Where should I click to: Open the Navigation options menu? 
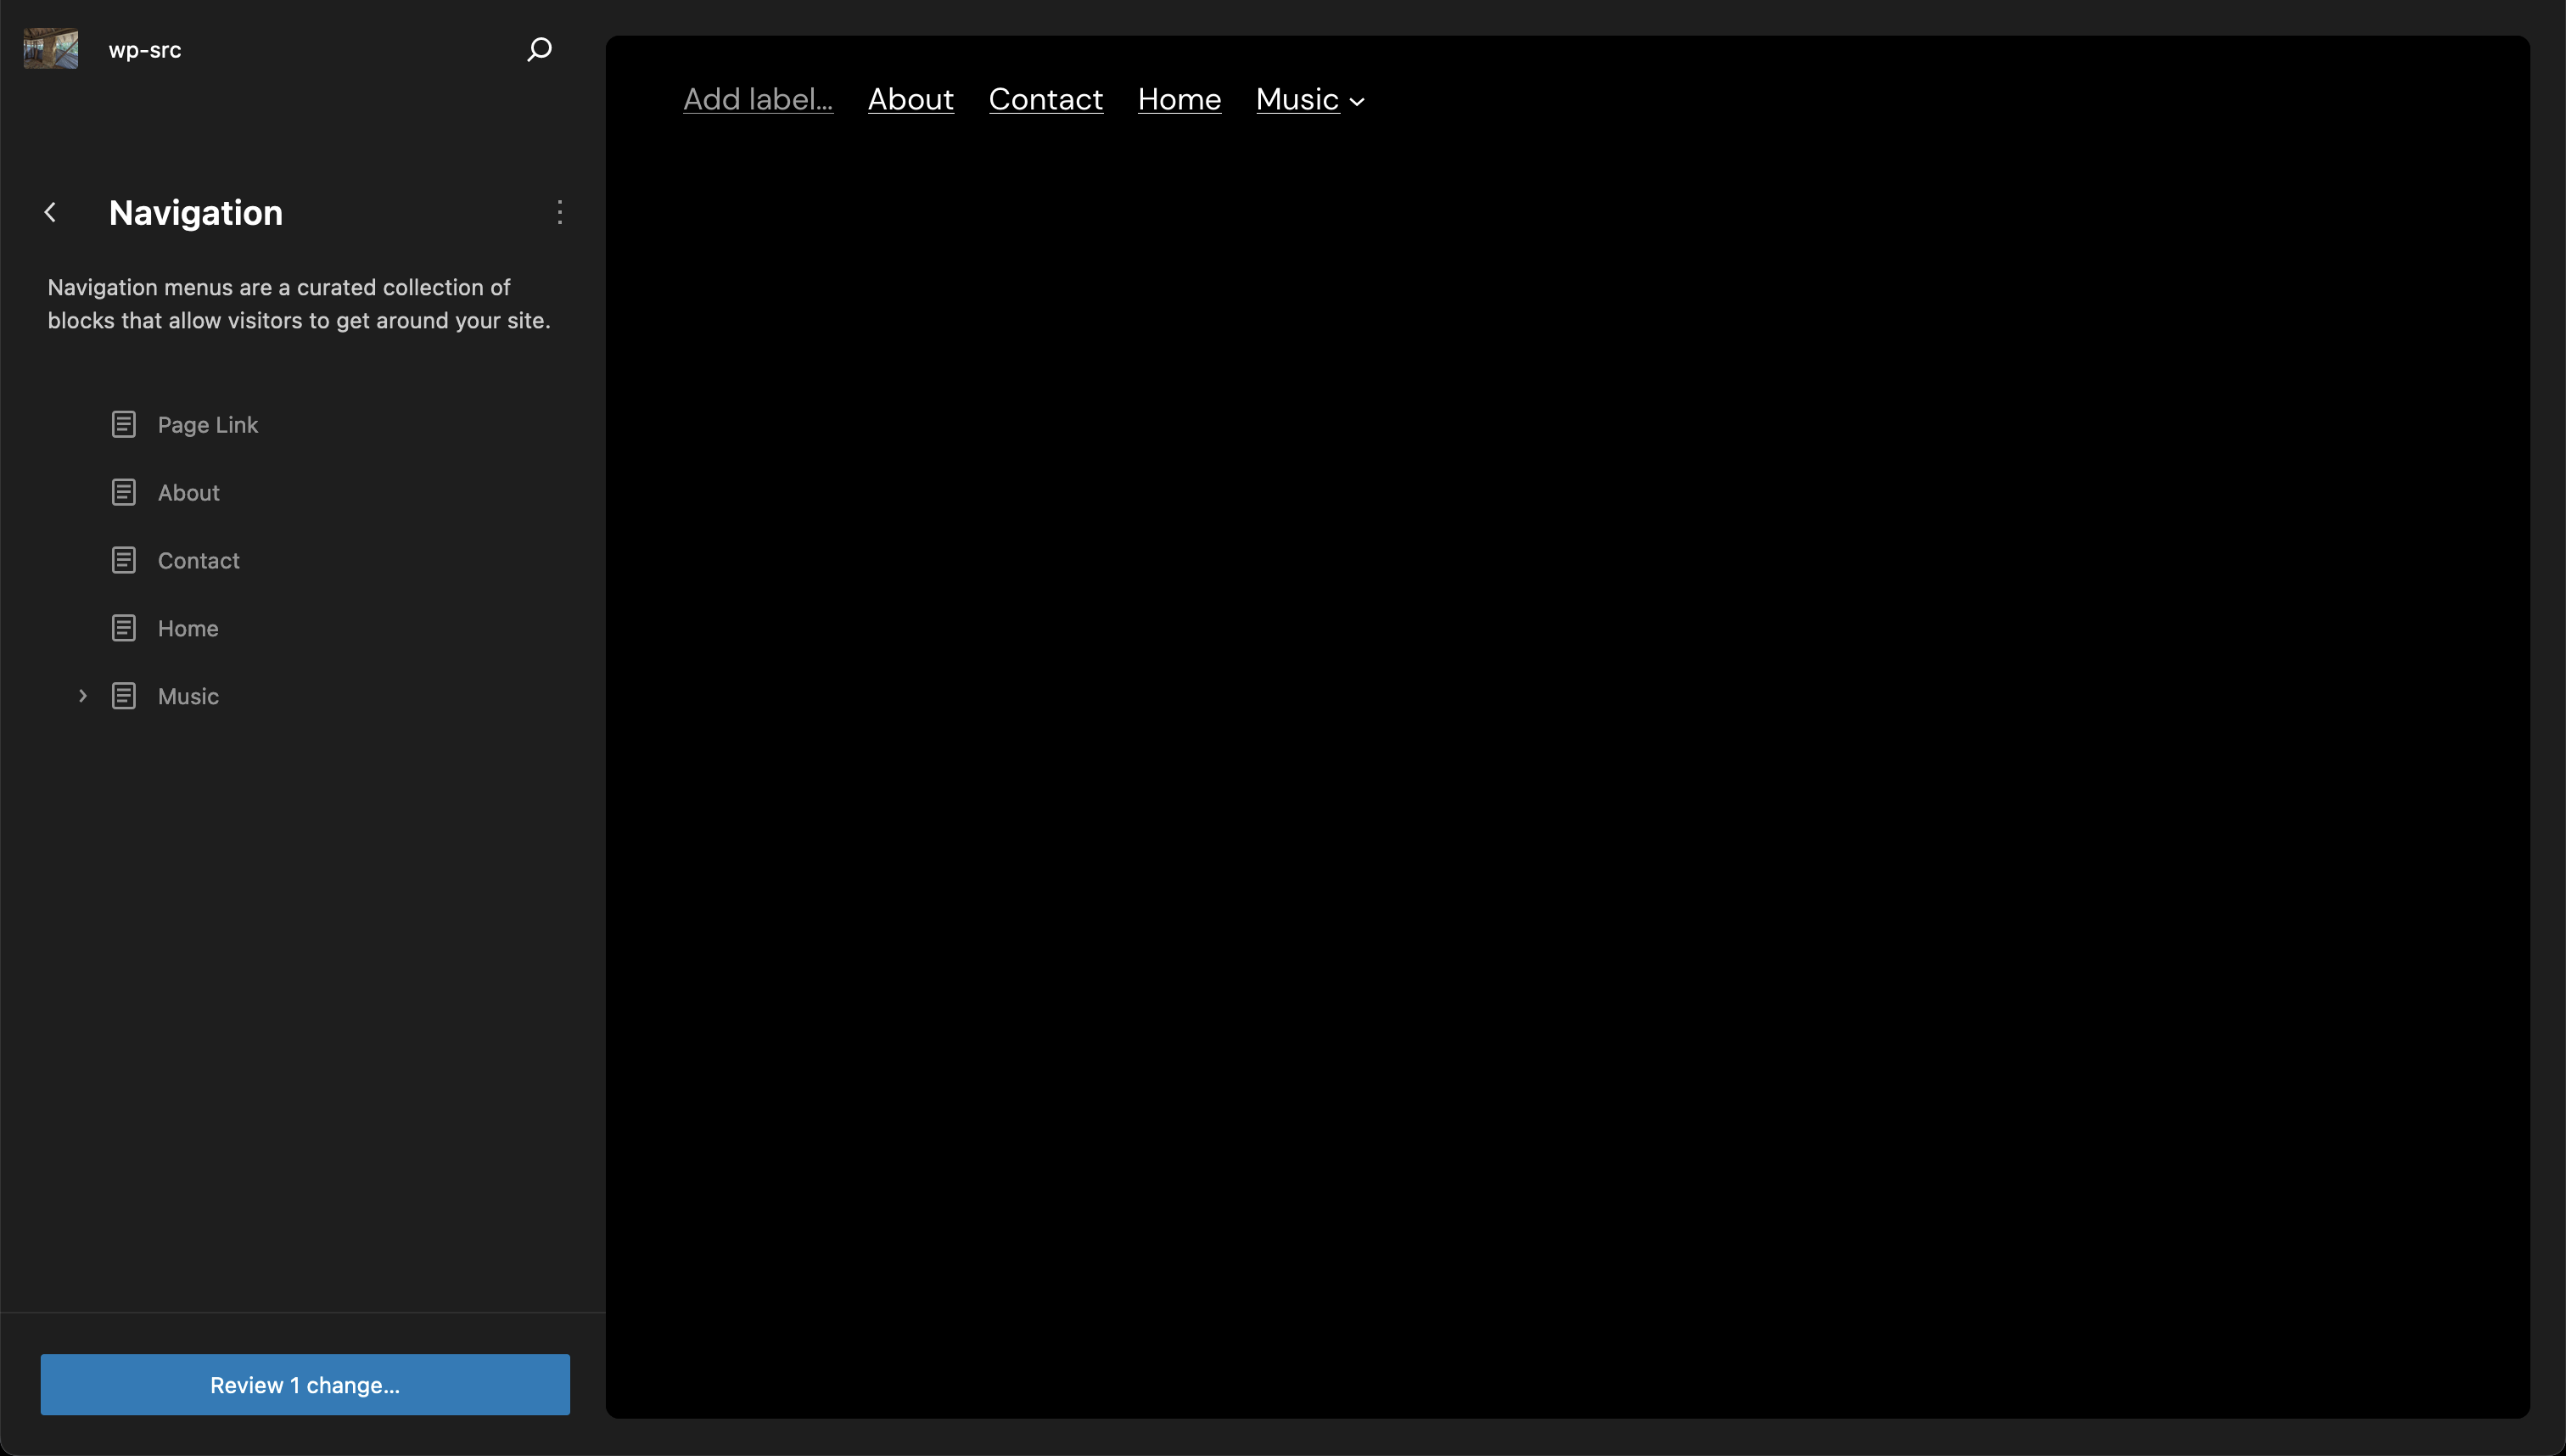coord(559,212)
